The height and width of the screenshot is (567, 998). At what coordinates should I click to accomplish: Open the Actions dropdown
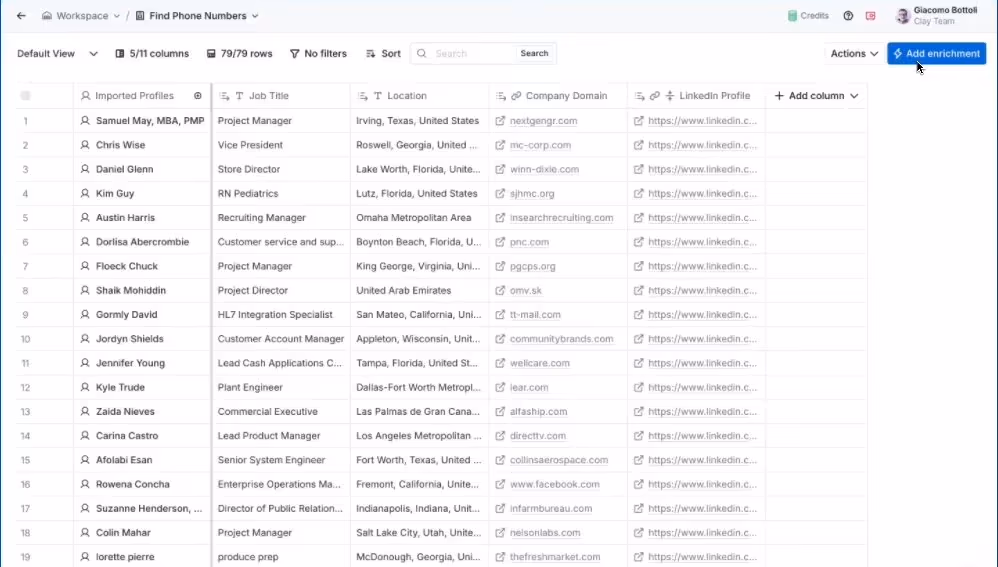[x=854, y=53]
